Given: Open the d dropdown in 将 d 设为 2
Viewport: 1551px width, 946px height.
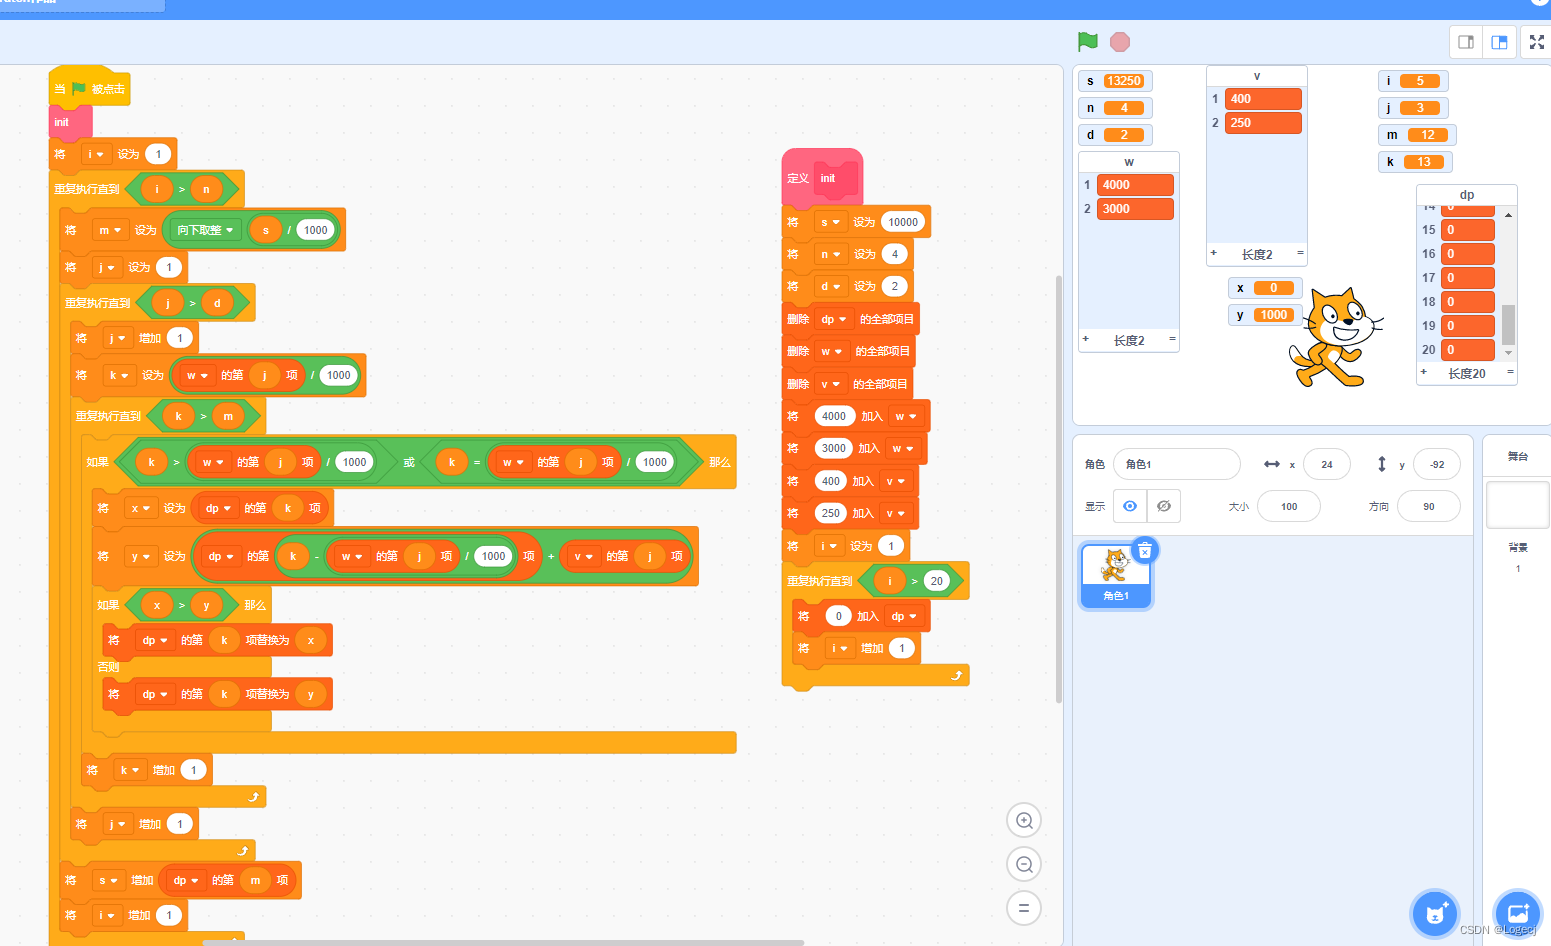Looking at the screenshot, I should (829, 286).
